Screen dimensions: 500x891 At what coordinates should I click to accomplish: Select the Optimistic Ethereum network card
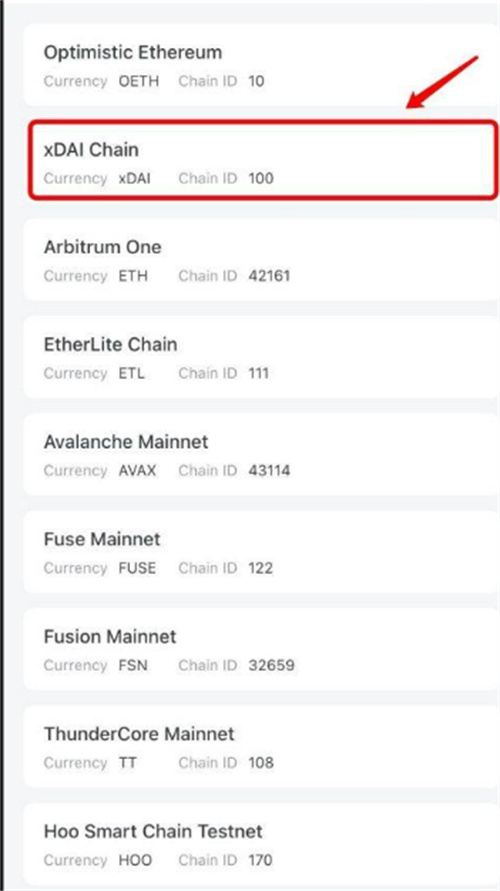(x=261, y=65)
